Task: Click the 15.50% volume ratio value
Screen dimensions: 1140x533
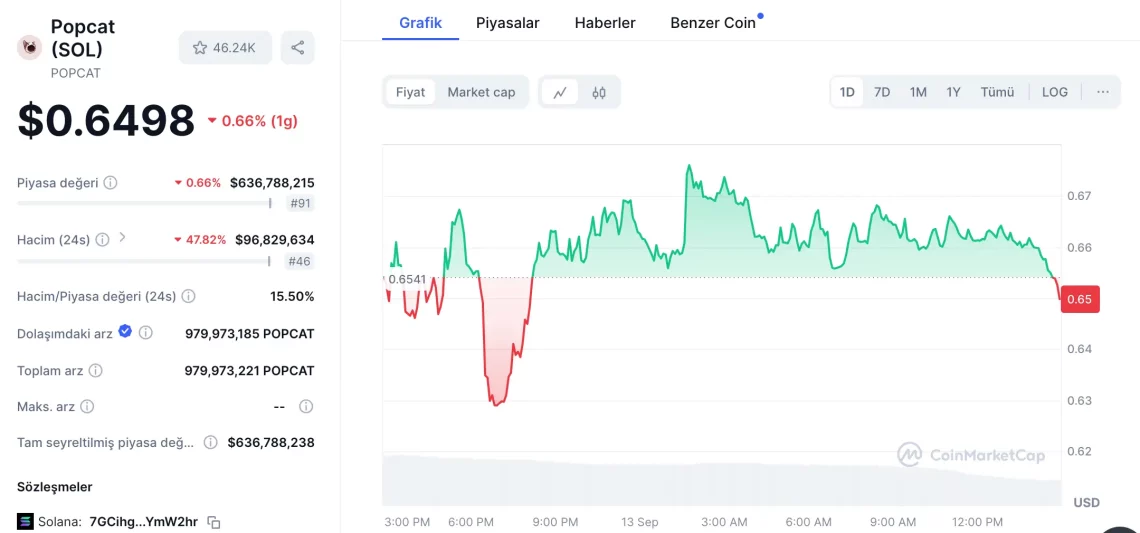Action: (292, 296)
